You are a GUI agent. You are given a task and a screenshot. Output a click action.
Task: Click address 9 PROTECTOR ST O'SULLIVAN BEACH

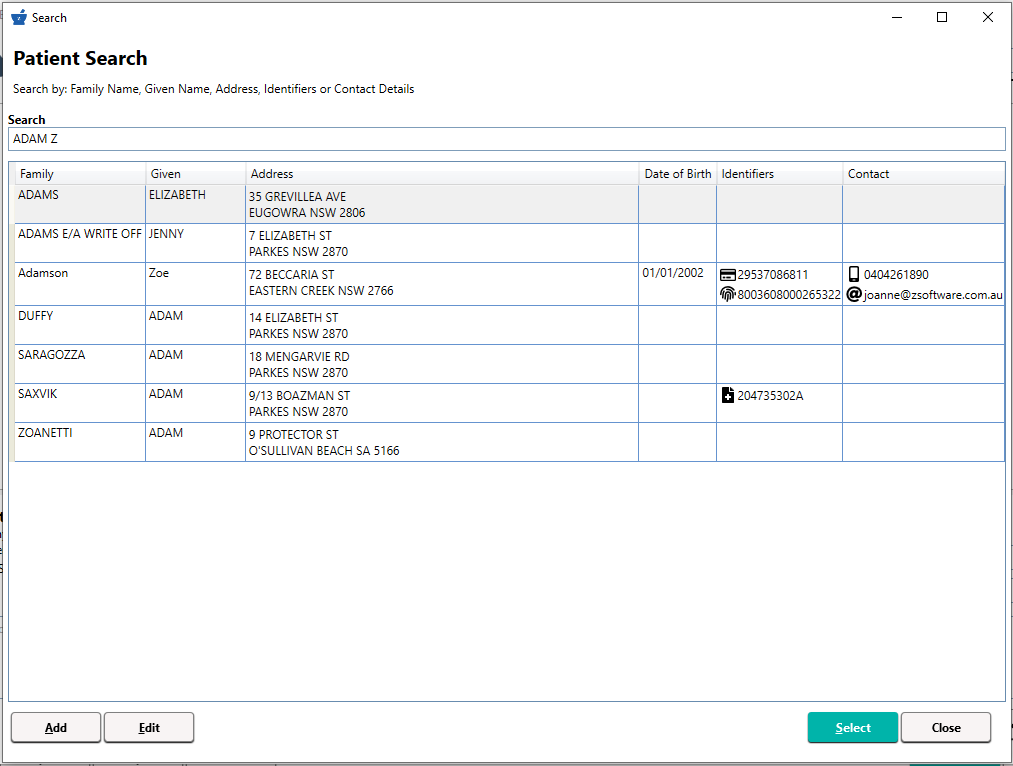[x=324, y=442]
